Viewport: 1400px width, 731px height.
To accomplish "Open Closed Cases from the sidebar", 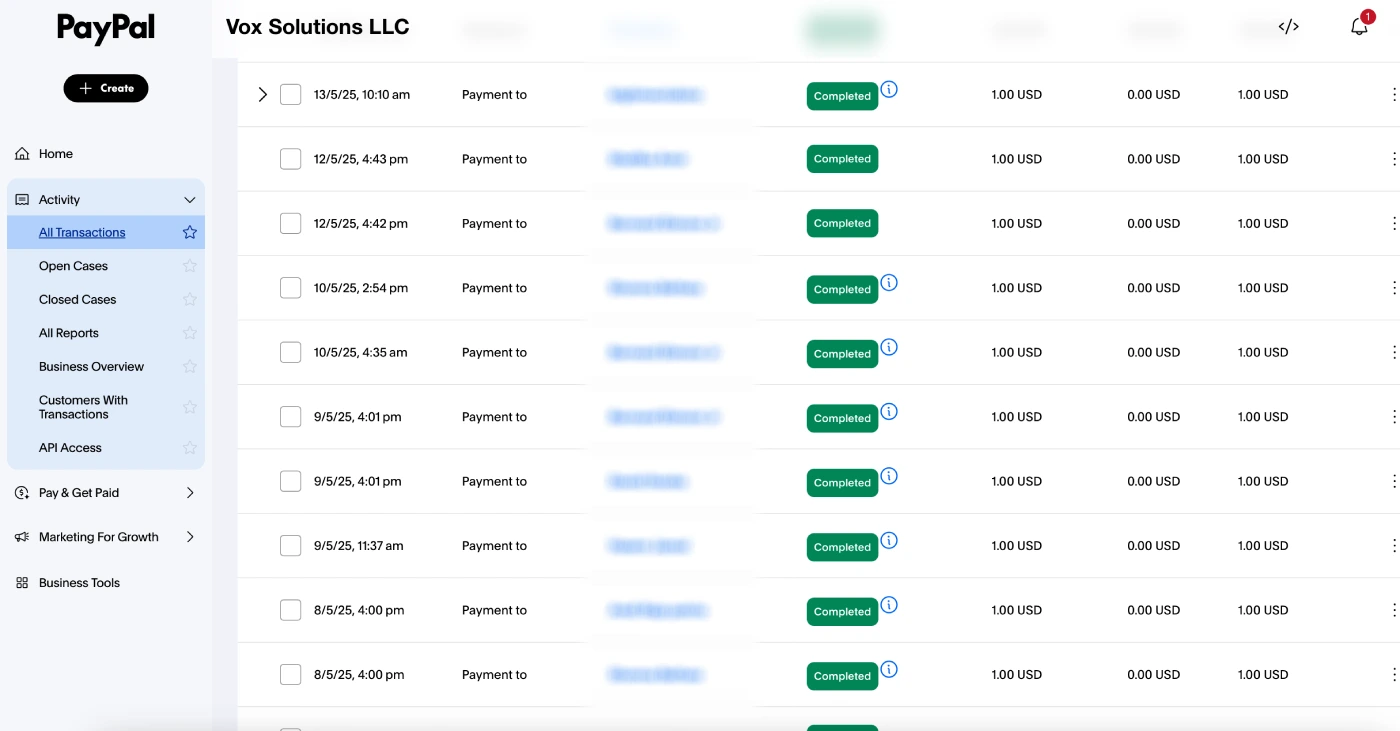I will pyautogui.click(x=77, y=299).
